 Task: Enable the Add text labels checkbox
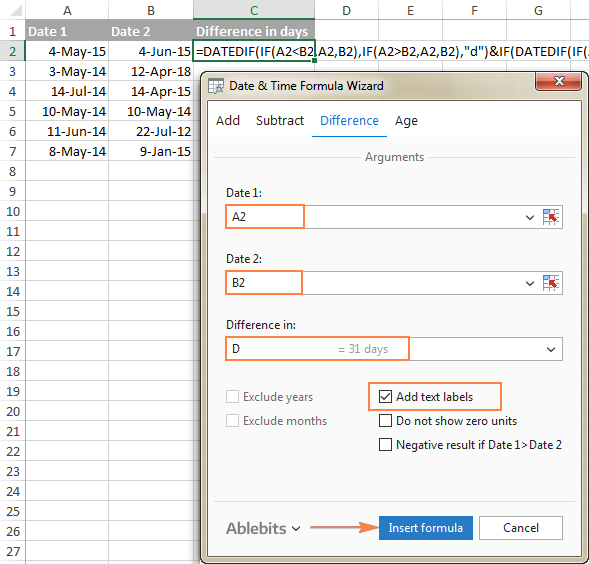pos(385,396)
